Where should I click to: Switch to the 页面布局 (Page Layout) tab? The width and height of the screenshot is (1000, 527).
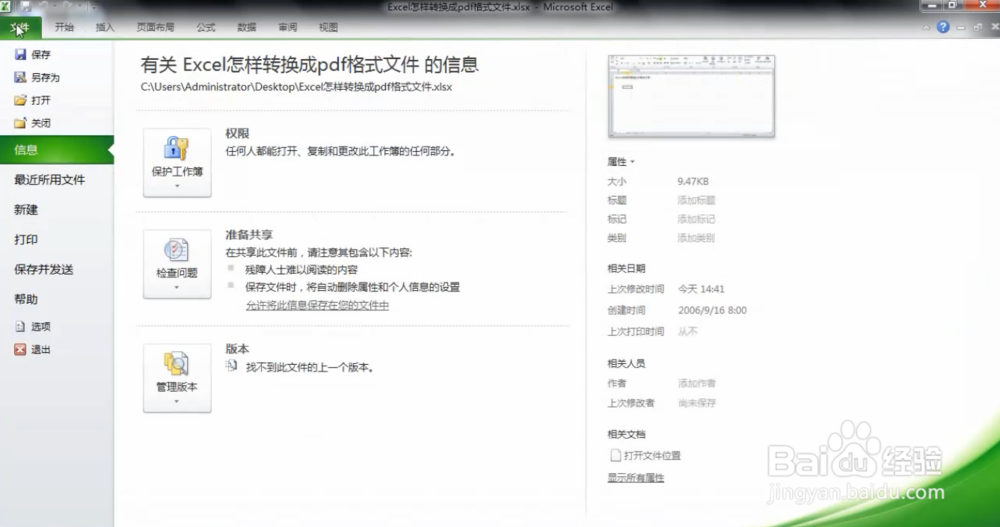point(156,27)
